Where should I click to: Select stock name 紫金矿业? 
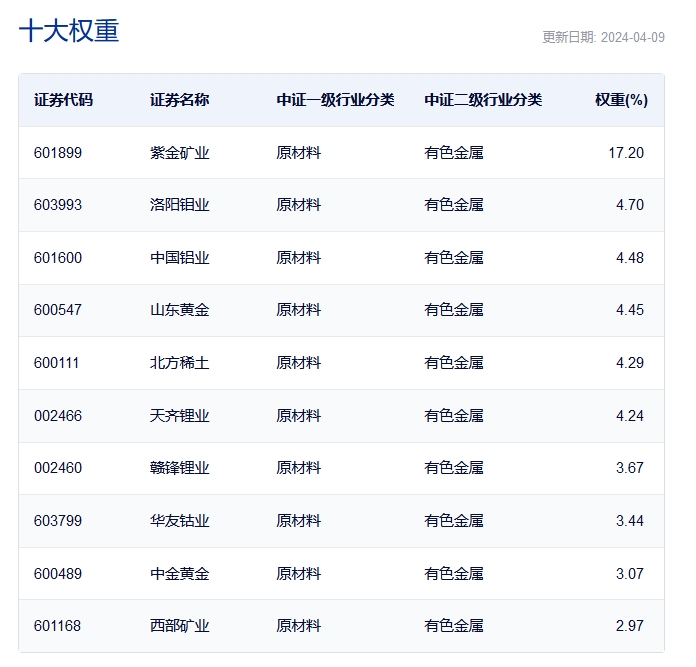point(179,153)
